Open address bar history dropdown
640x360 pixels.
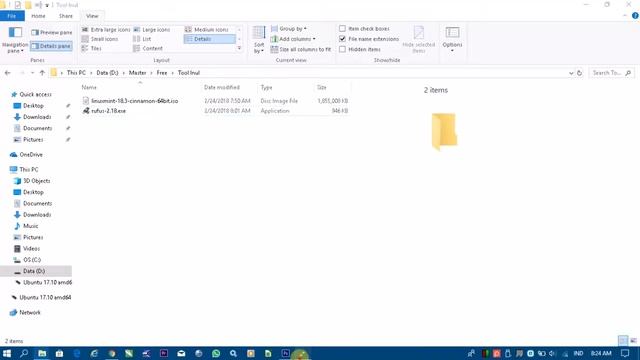[x=571, y=73]
